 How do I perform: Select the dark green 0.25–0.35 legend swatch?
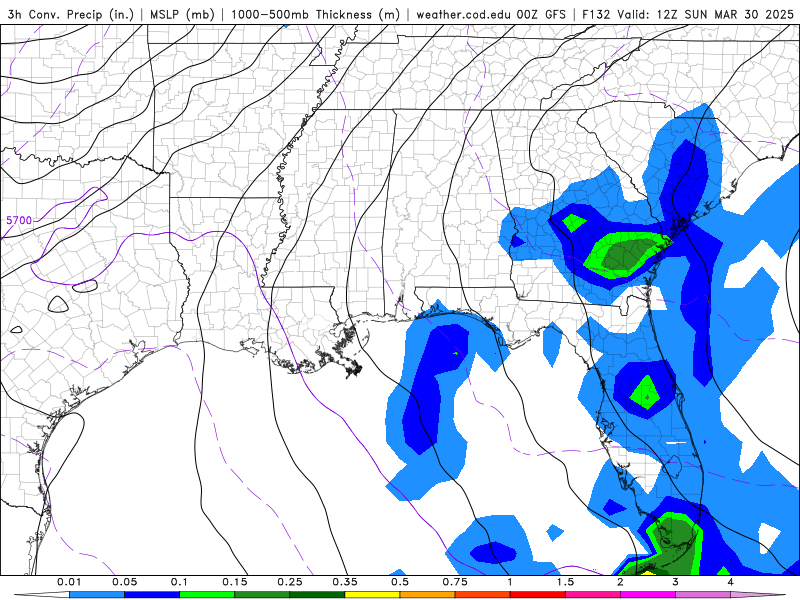[317, 595]
